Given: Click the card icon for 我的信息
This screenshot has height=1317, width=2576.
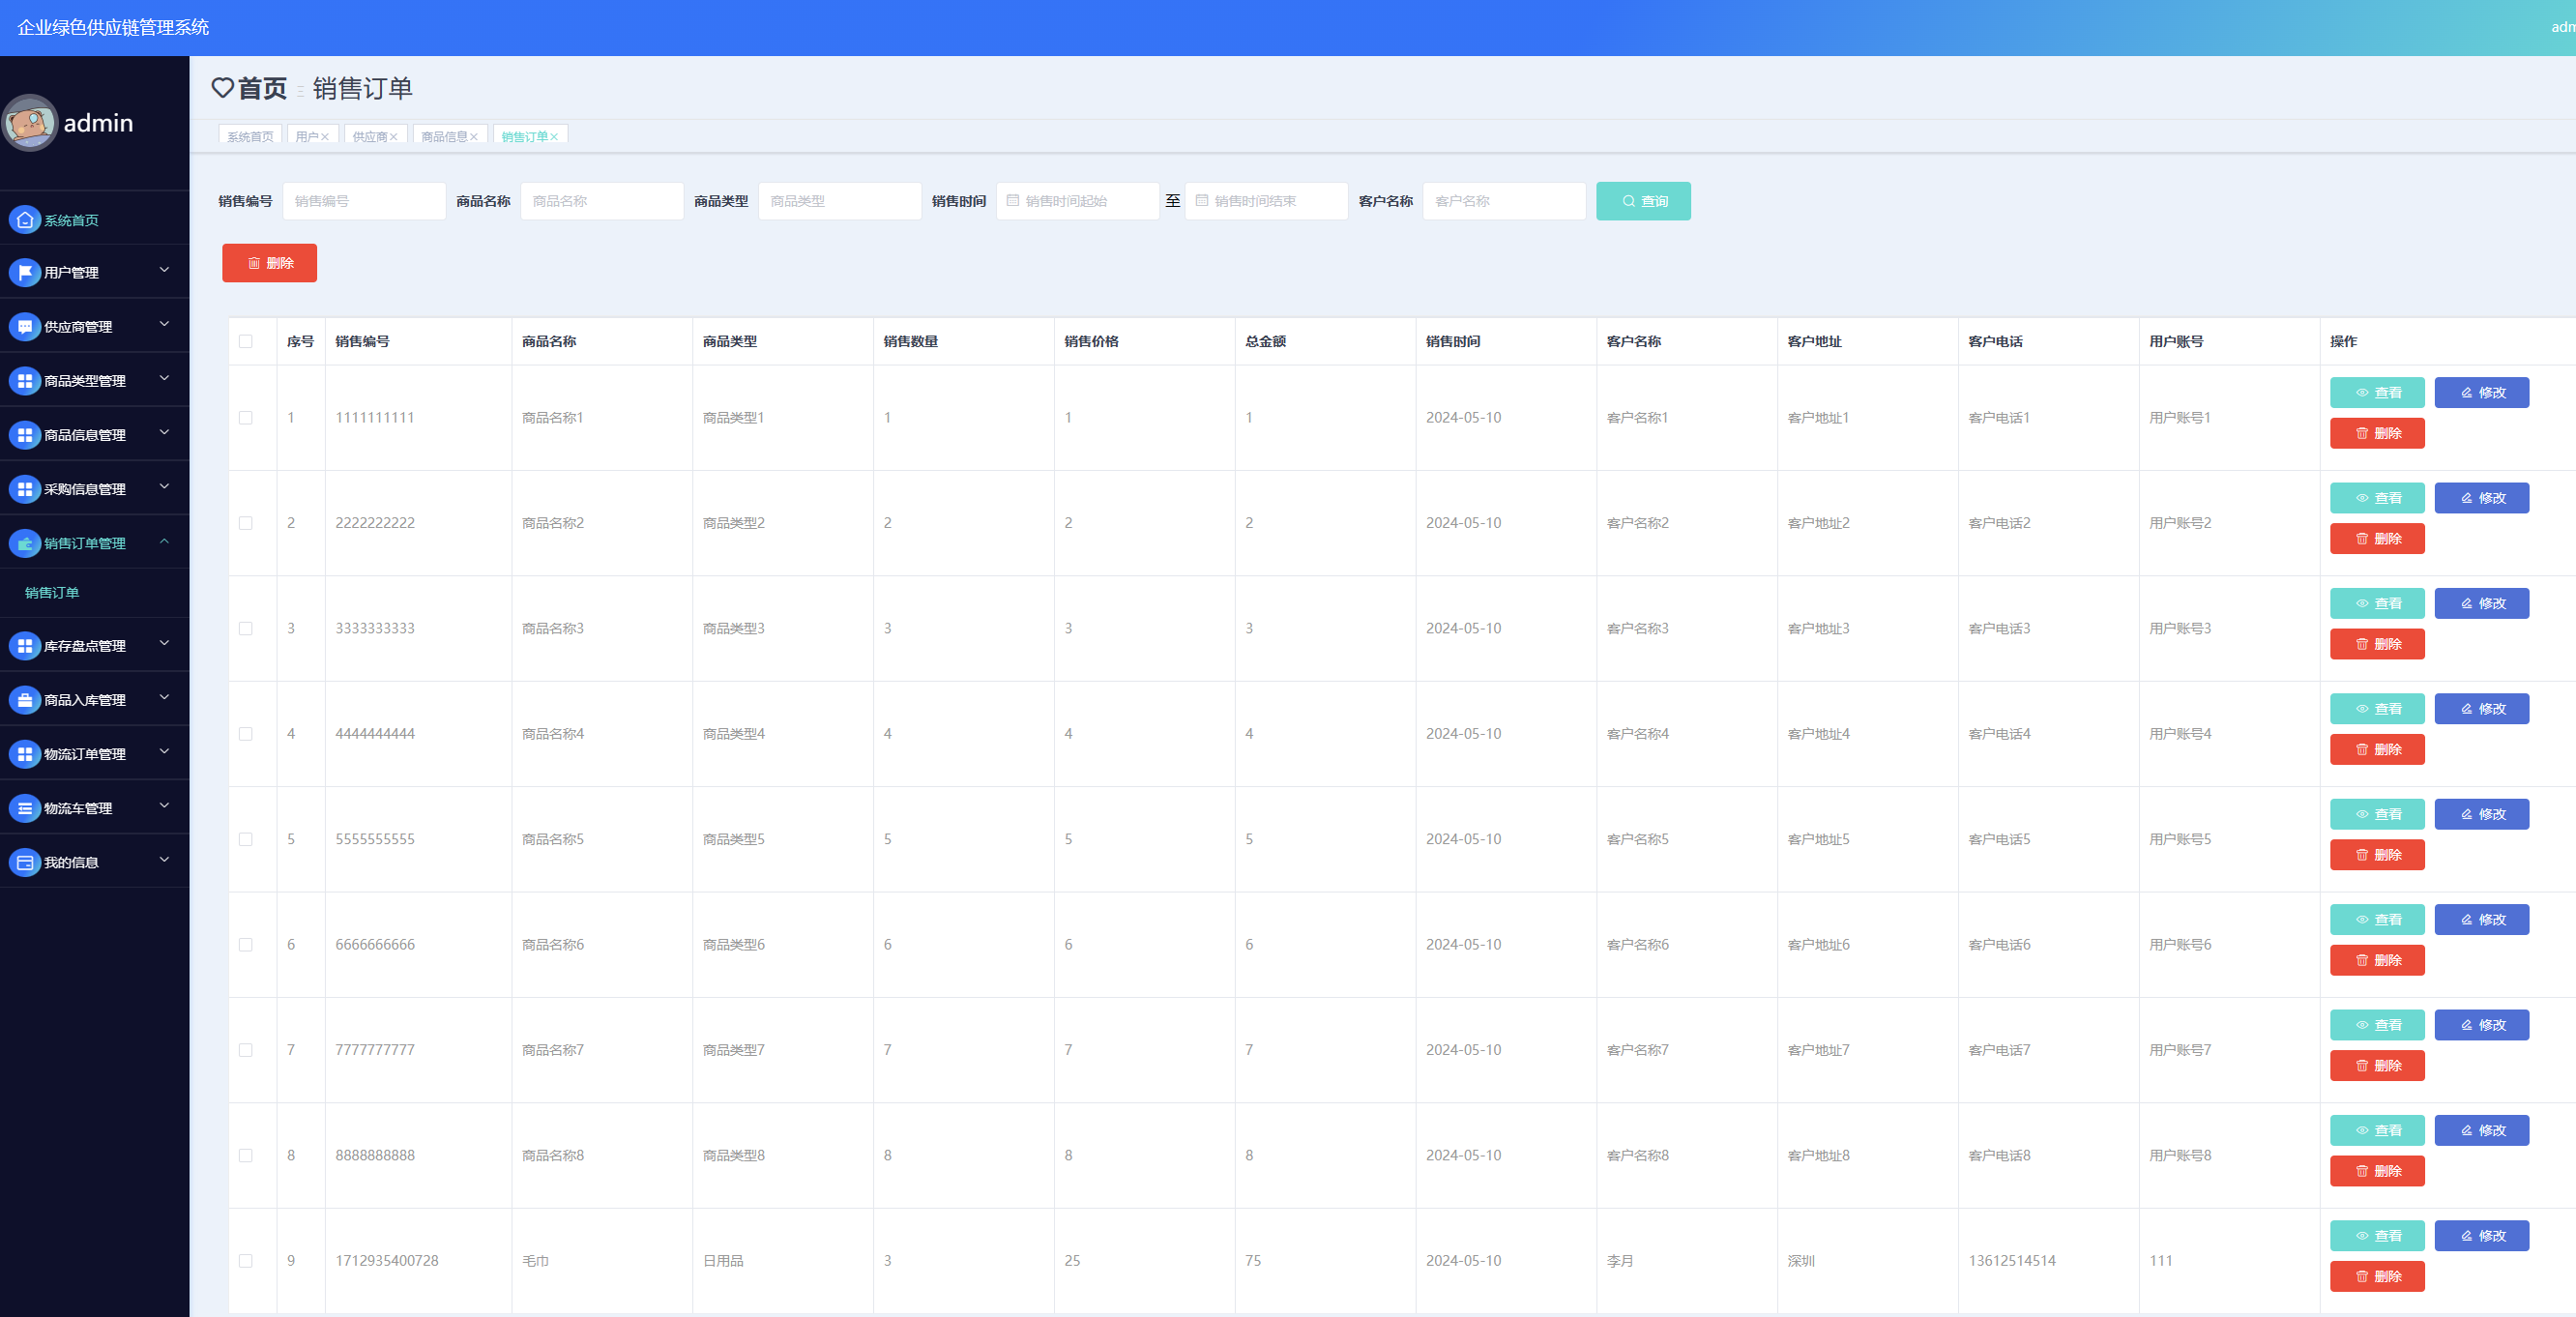Looking at the screenshot, I should coord(25,862).
